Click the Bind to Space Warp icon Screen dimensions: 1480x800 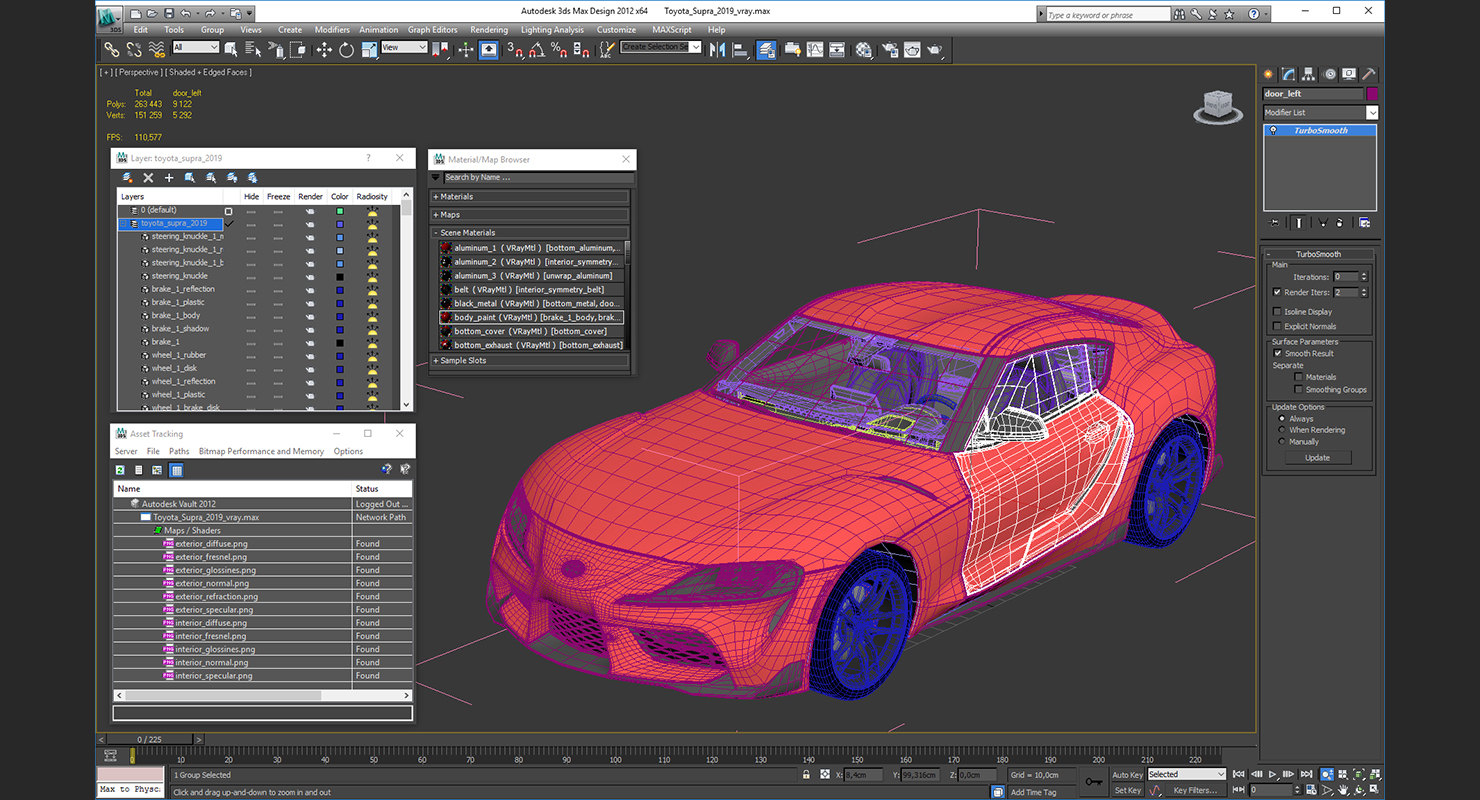(157, 49)
